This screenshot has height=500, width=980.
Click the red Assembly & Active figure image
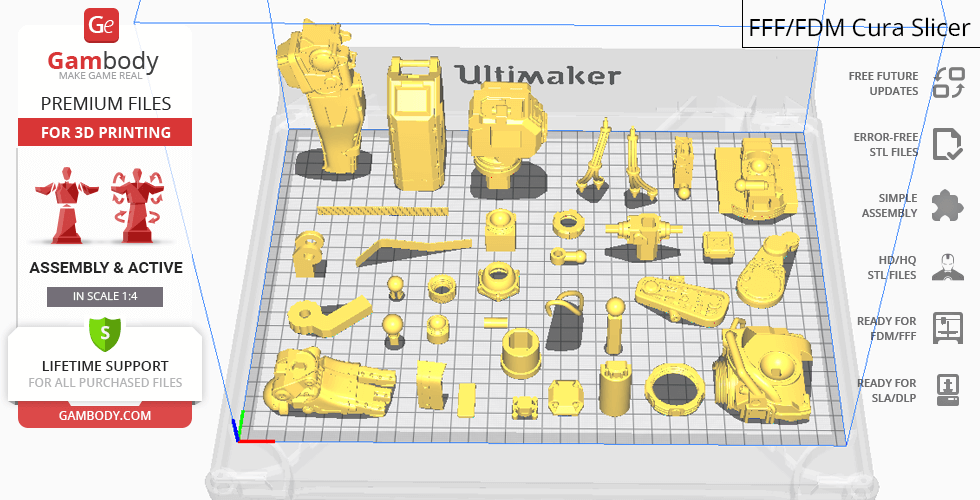(x=104, y=208)
